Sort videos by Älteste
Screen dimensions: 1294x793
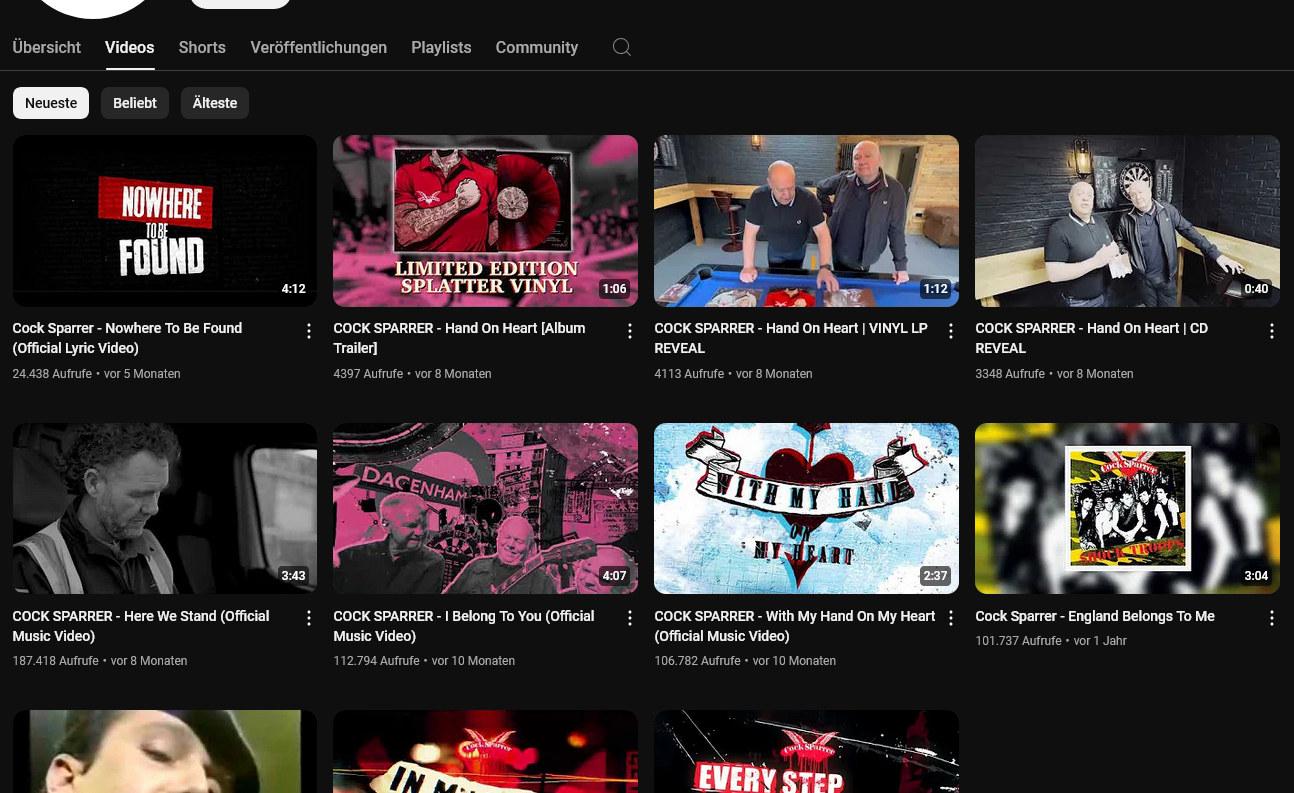(x=215, y=103)
